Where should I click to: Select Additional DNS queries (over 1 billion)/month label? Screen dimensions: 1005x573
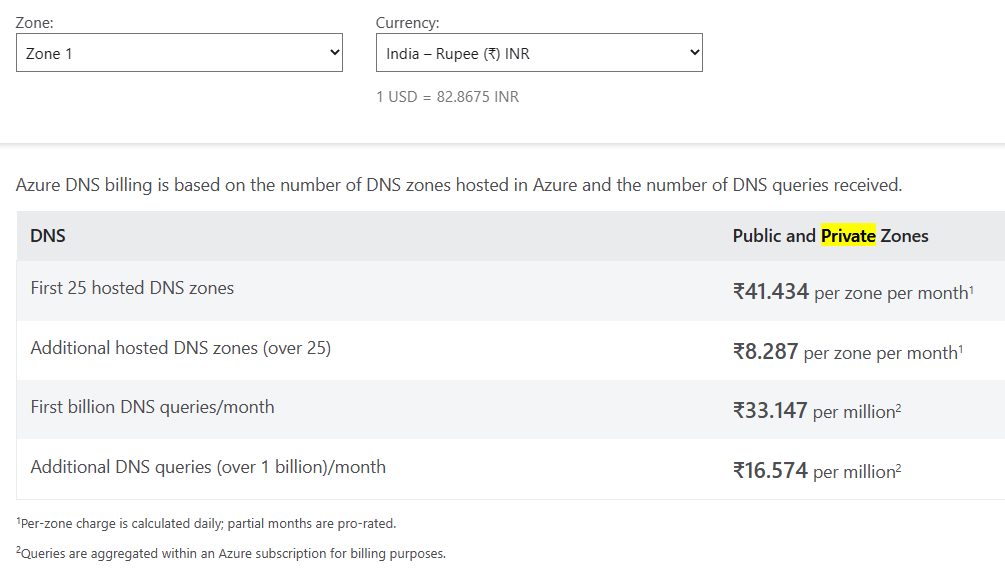point(208,467)
